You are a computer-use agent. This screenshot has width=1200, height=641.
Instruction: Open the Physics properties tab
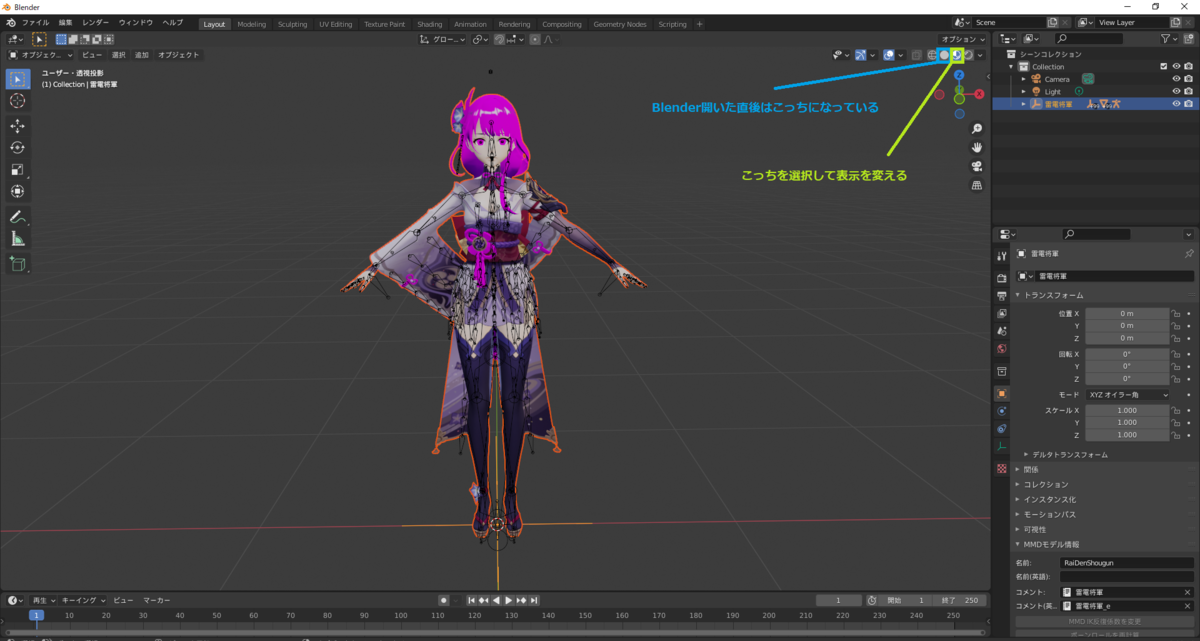coord(1002,411)
